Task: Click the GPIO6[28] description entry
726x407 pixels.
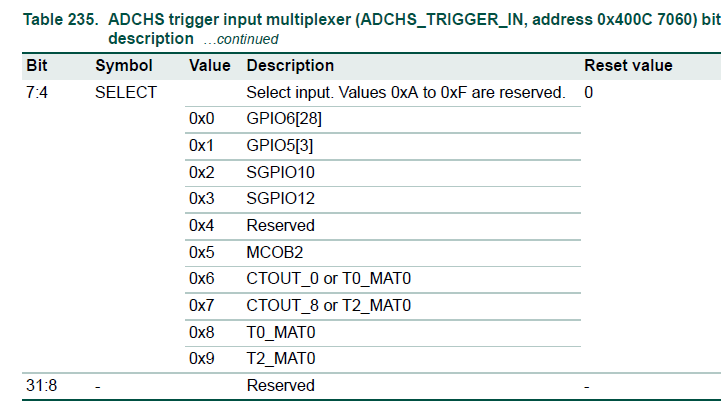Action: pyautogui.click(x=284, y=119)
